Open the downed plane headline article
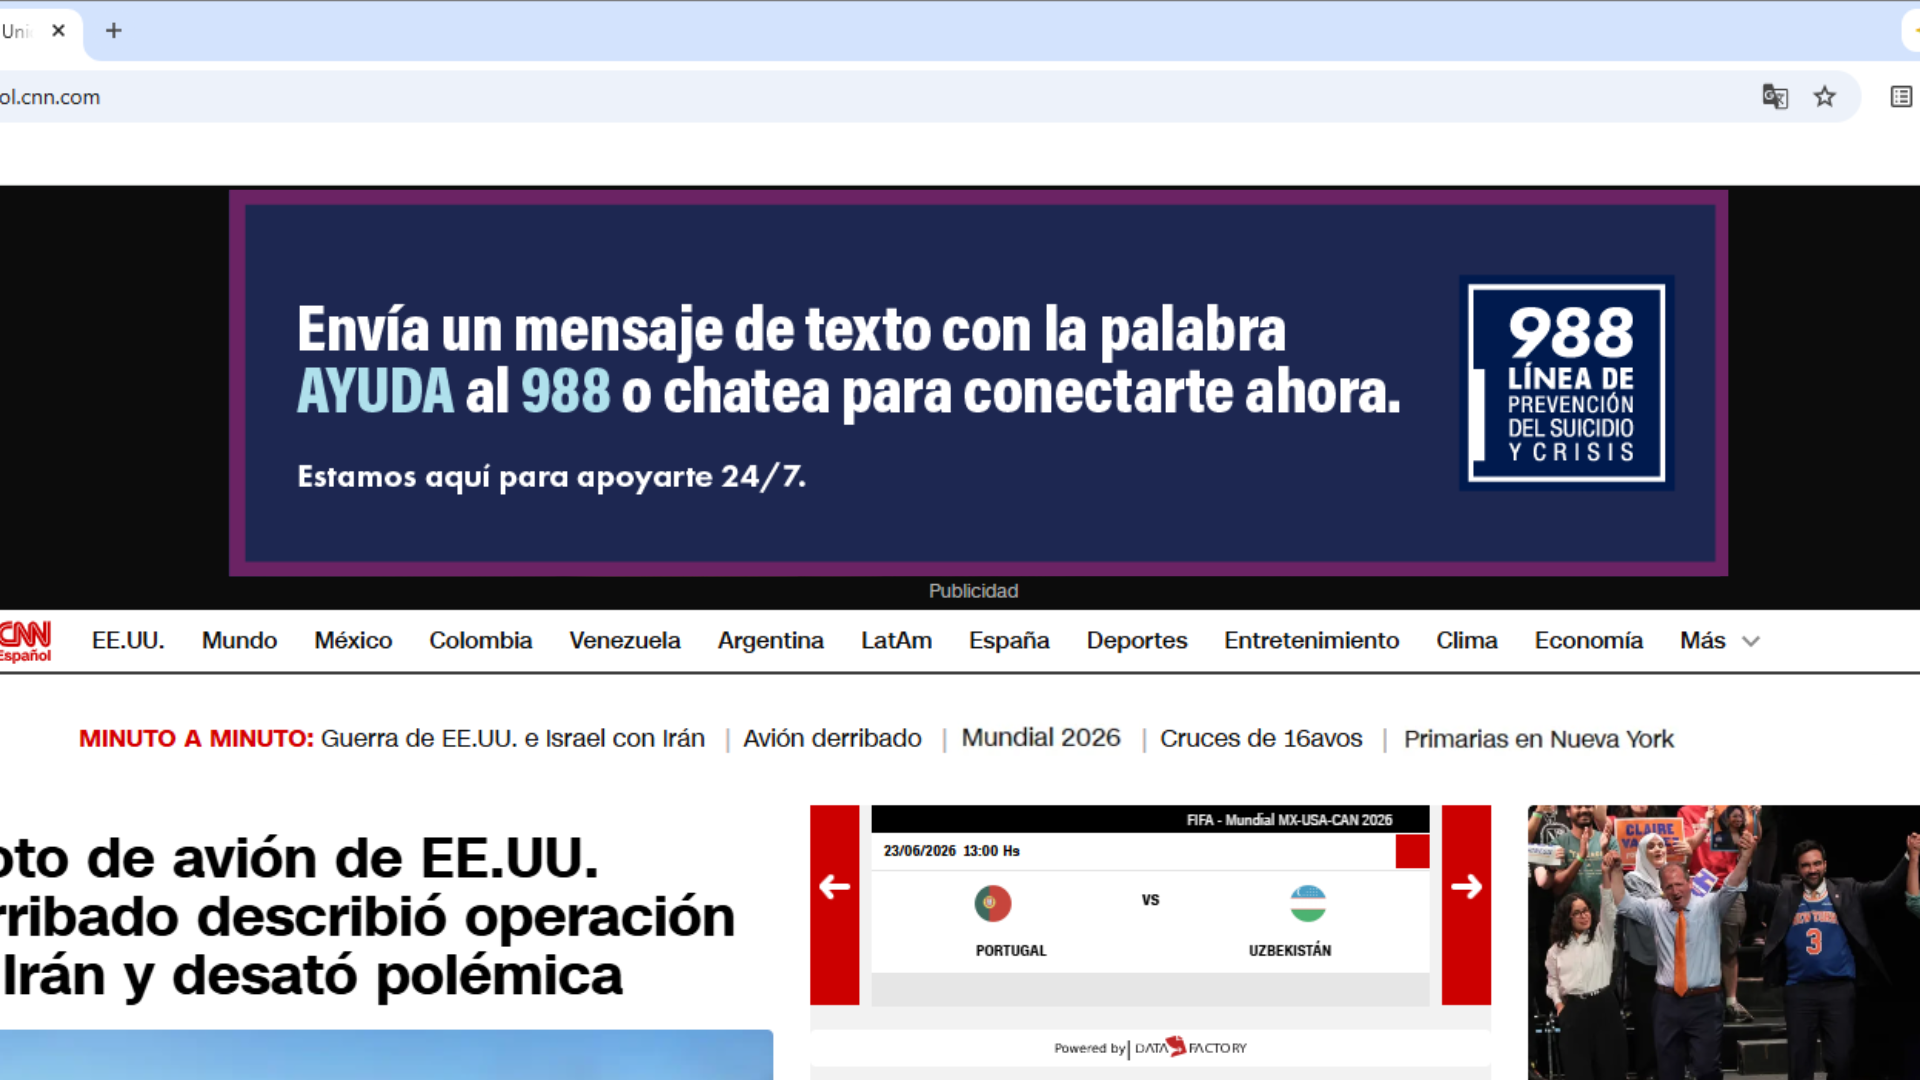This screenshot has width=1920, height=1080. (x=368, y=916)
